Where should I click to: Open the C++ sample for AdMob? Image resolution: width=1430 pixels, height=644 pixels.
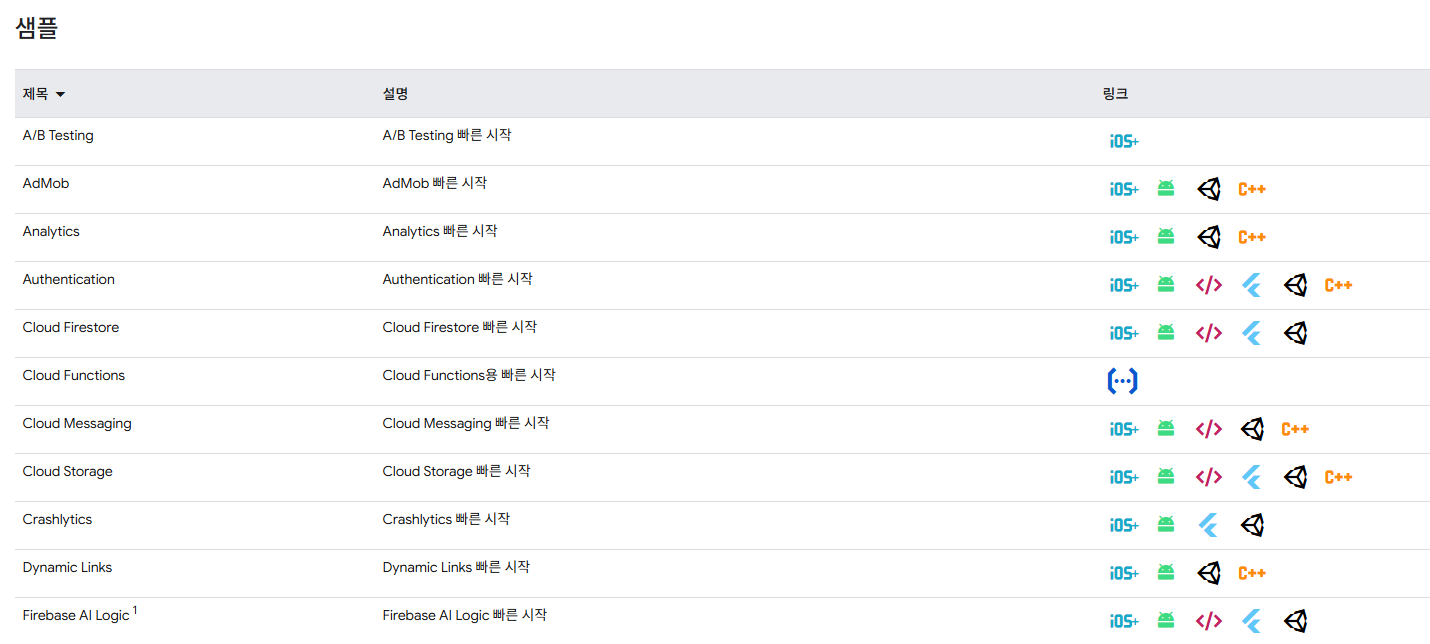pyautogui.click(x=1252, y=189)
